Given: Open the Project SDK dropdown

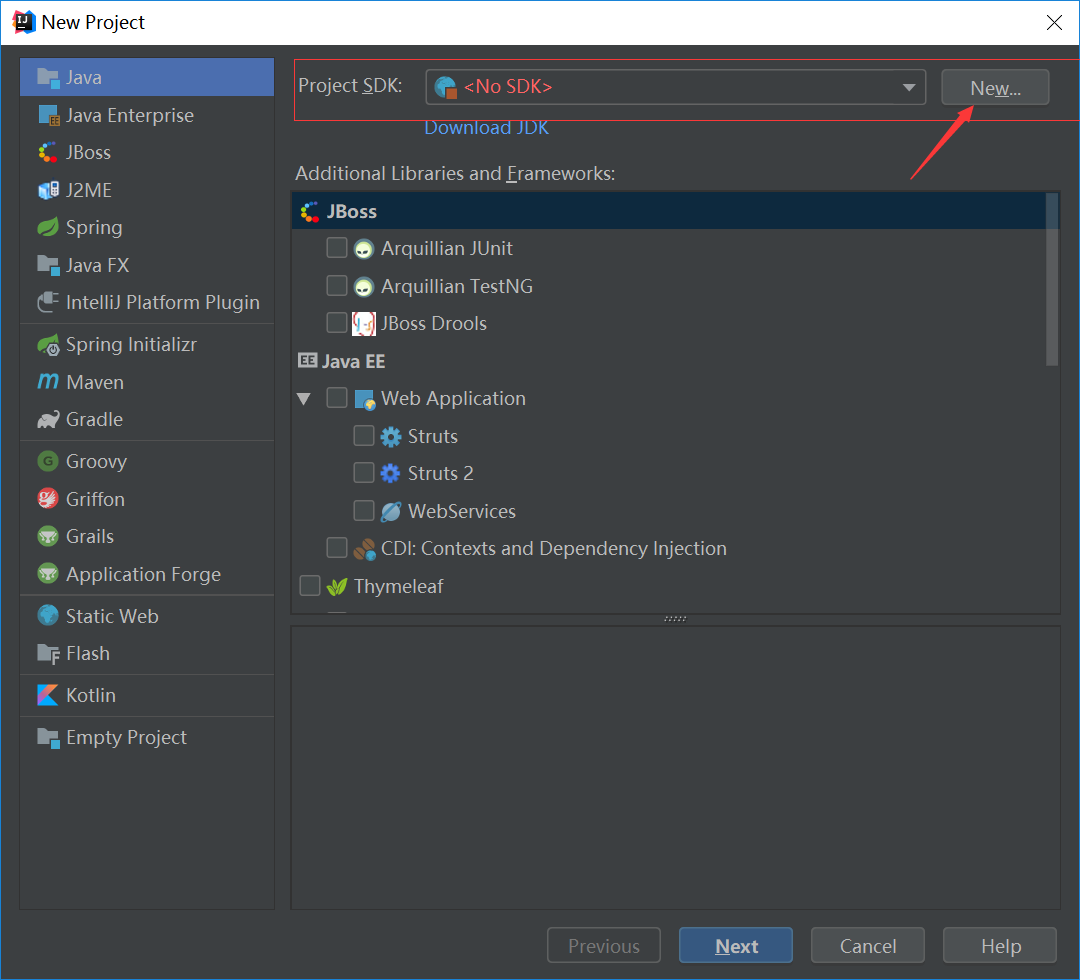Looking at the screenshot, I should (x=675, y=87).
